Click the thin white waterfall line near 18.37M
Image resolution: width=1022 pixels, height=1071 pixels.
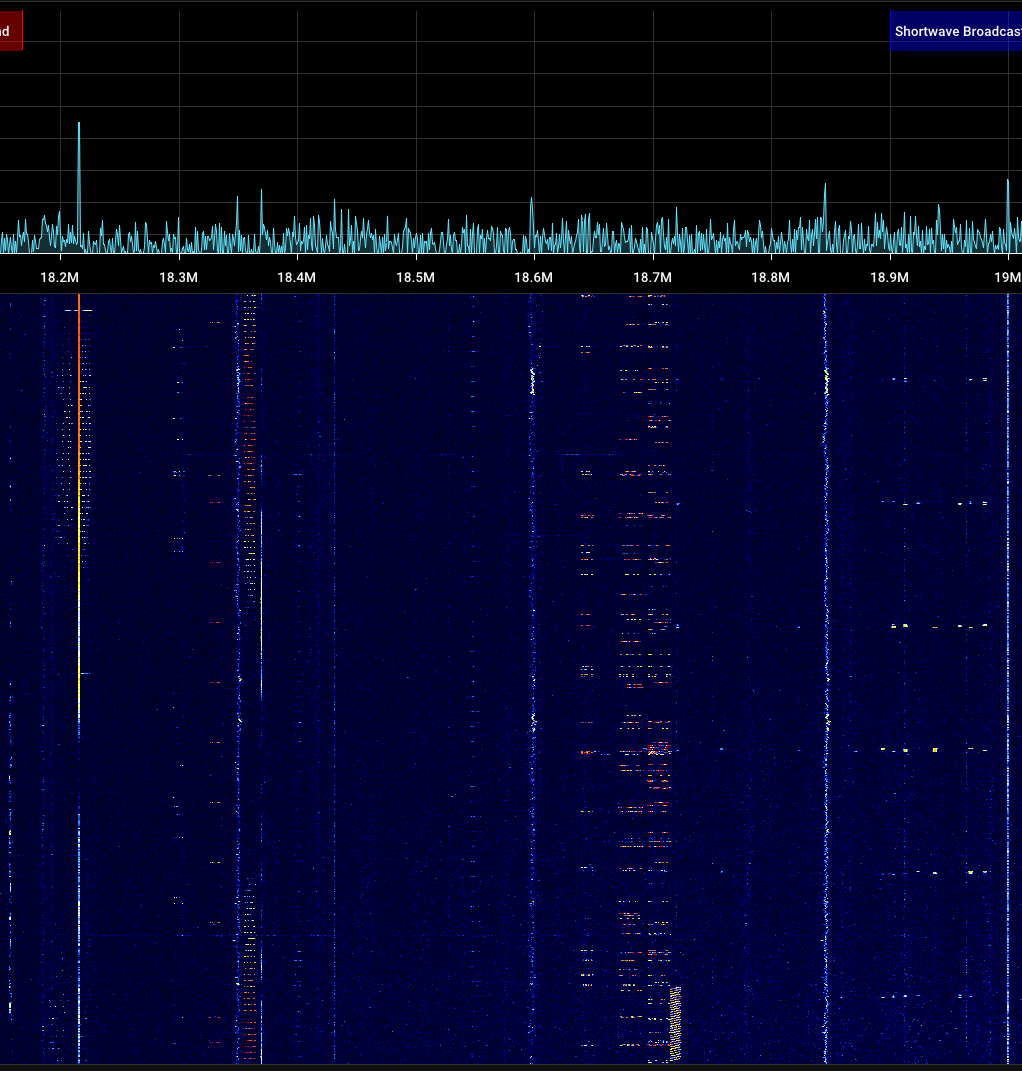(x=261, y=600)
